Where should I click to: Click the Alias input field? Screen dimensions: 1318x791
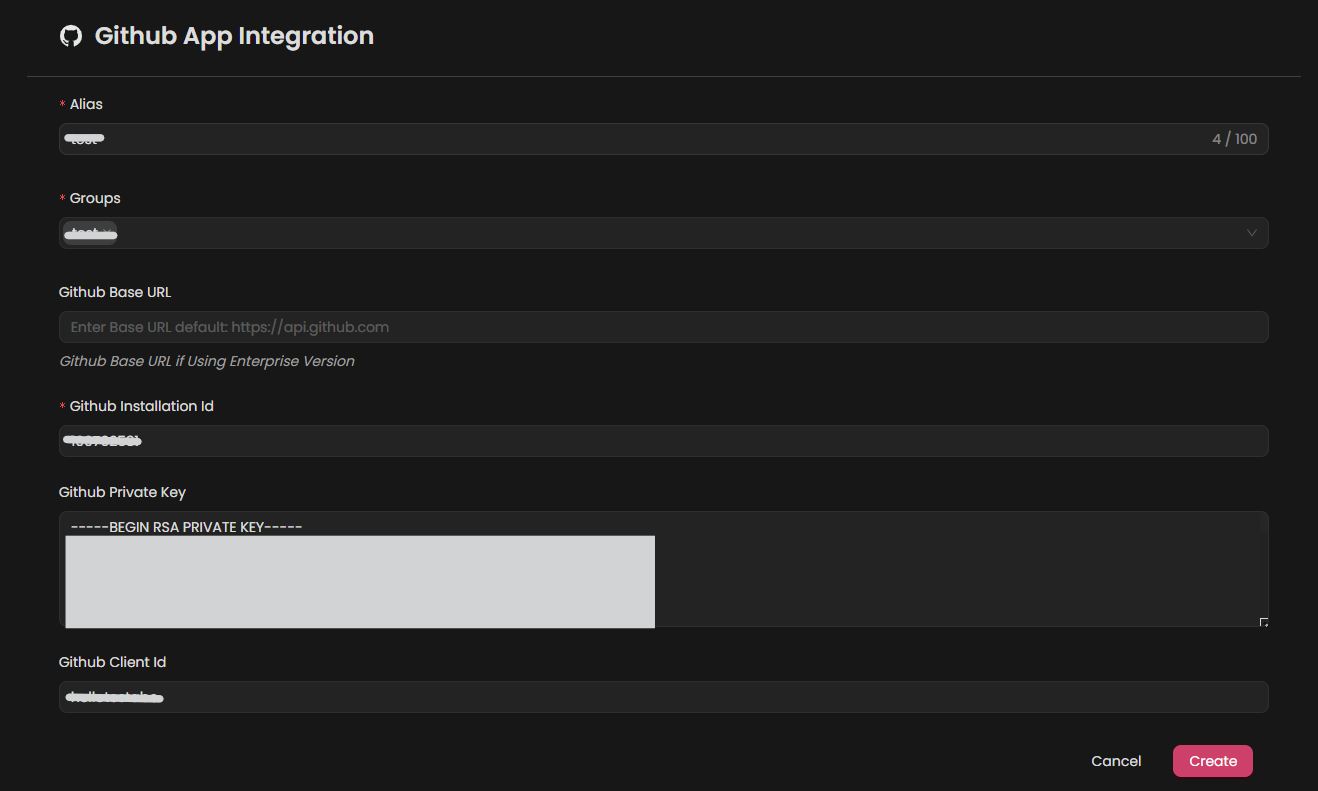(663, 139)
